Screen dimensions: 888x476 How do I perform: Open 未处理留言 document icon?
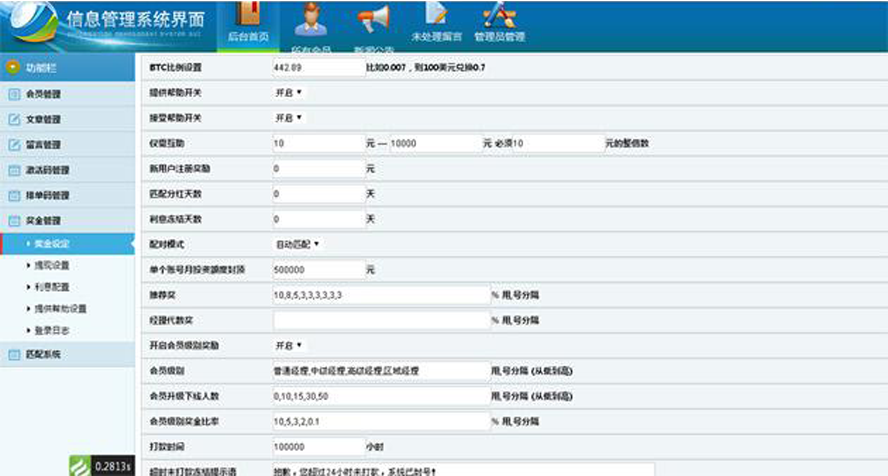tap(436, 12)
